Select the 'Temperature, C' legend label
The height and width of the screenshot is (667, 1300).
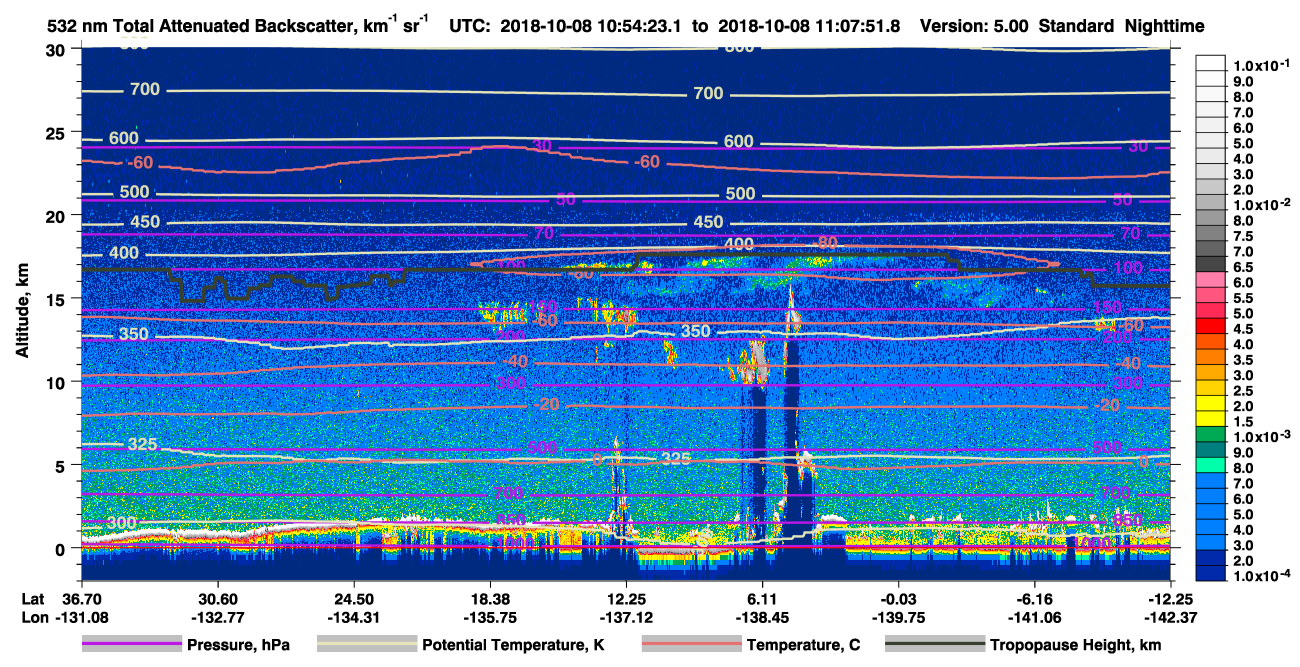tap(803, 645)
